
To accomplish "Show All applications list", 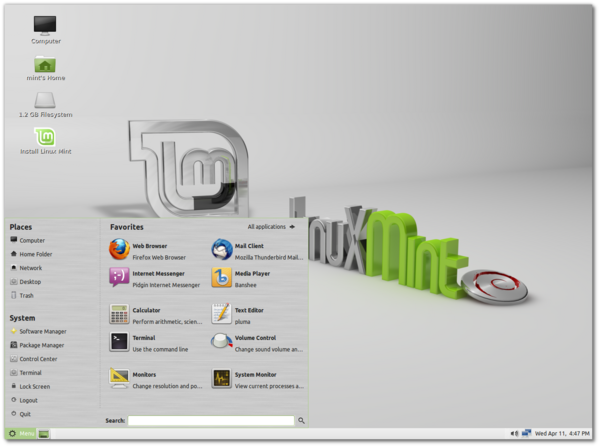I will coord(271,227).
